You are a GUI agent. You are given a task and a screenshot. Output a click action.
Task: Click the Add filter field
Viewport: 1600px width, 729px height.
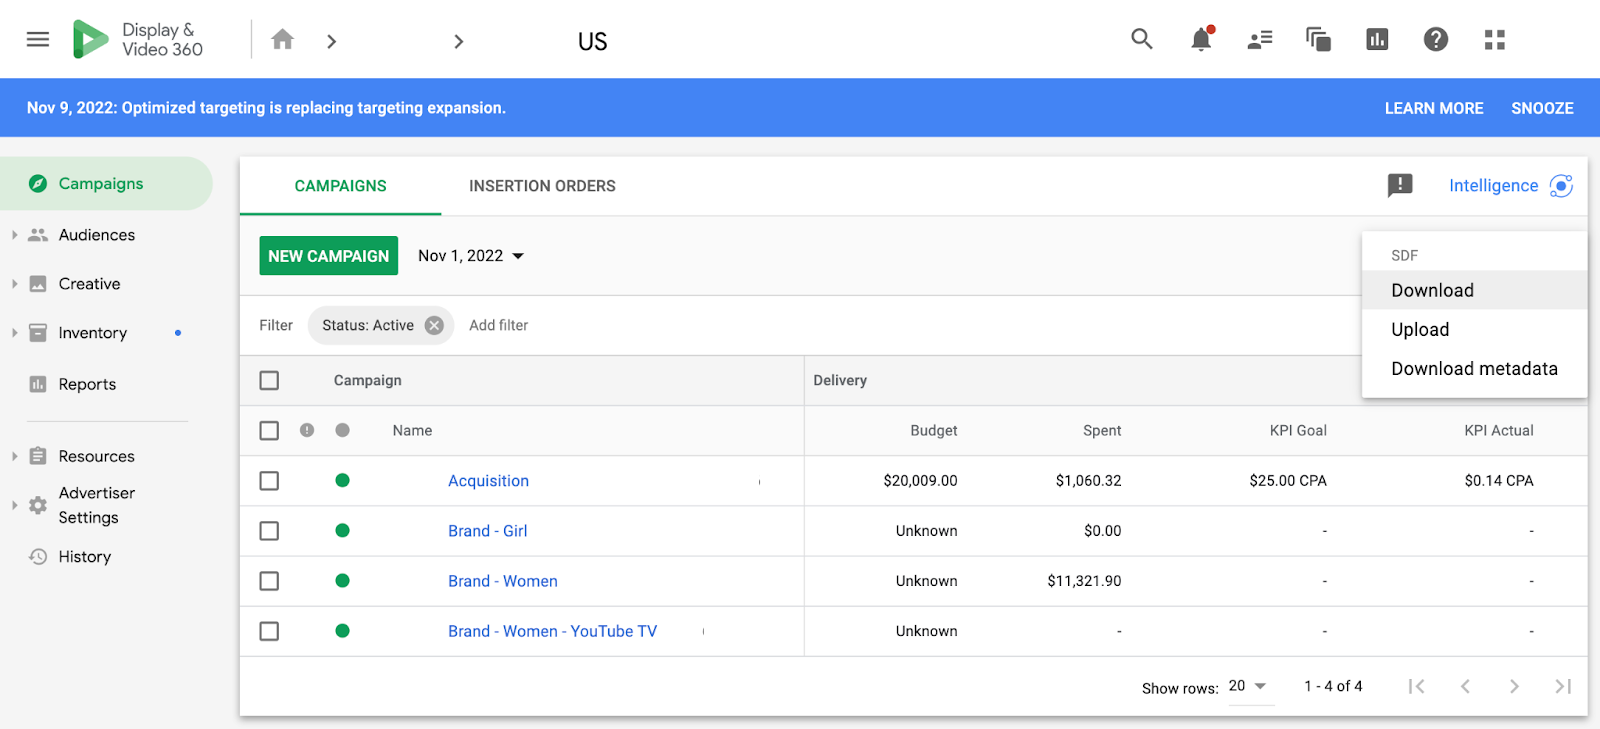point(499,325)
